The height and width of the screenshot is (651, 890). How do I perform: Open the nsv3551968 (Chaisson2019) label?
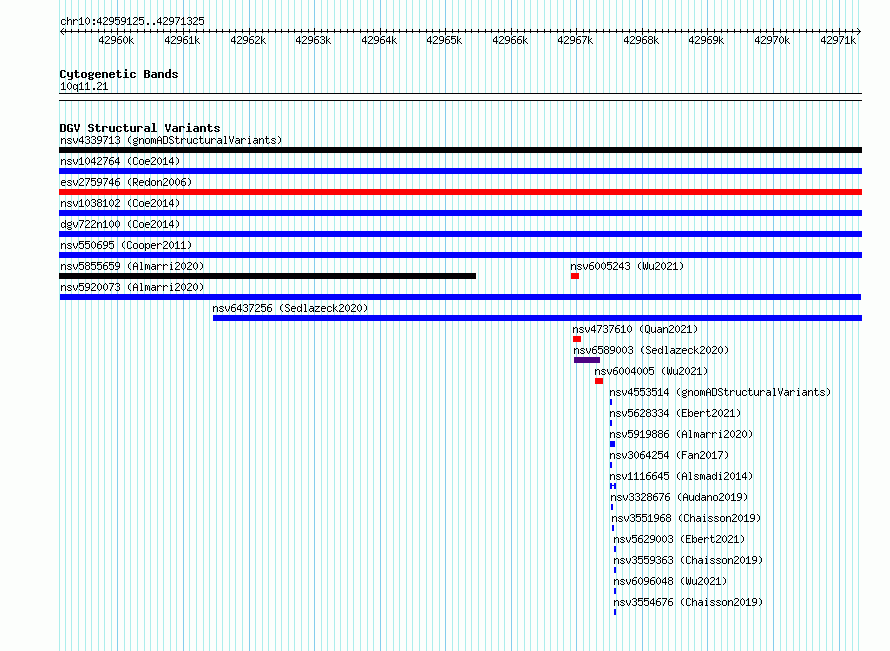686,518
